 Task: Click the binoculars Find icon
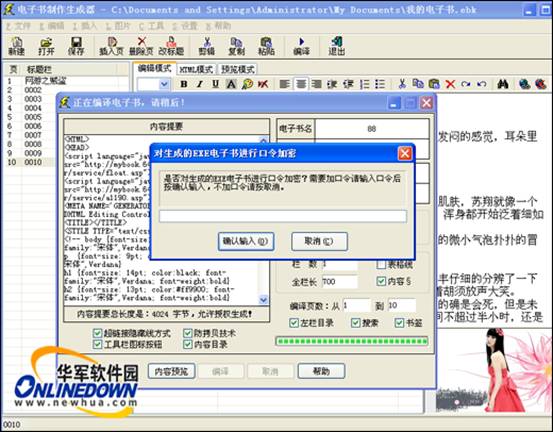click(x=503, y=84)
